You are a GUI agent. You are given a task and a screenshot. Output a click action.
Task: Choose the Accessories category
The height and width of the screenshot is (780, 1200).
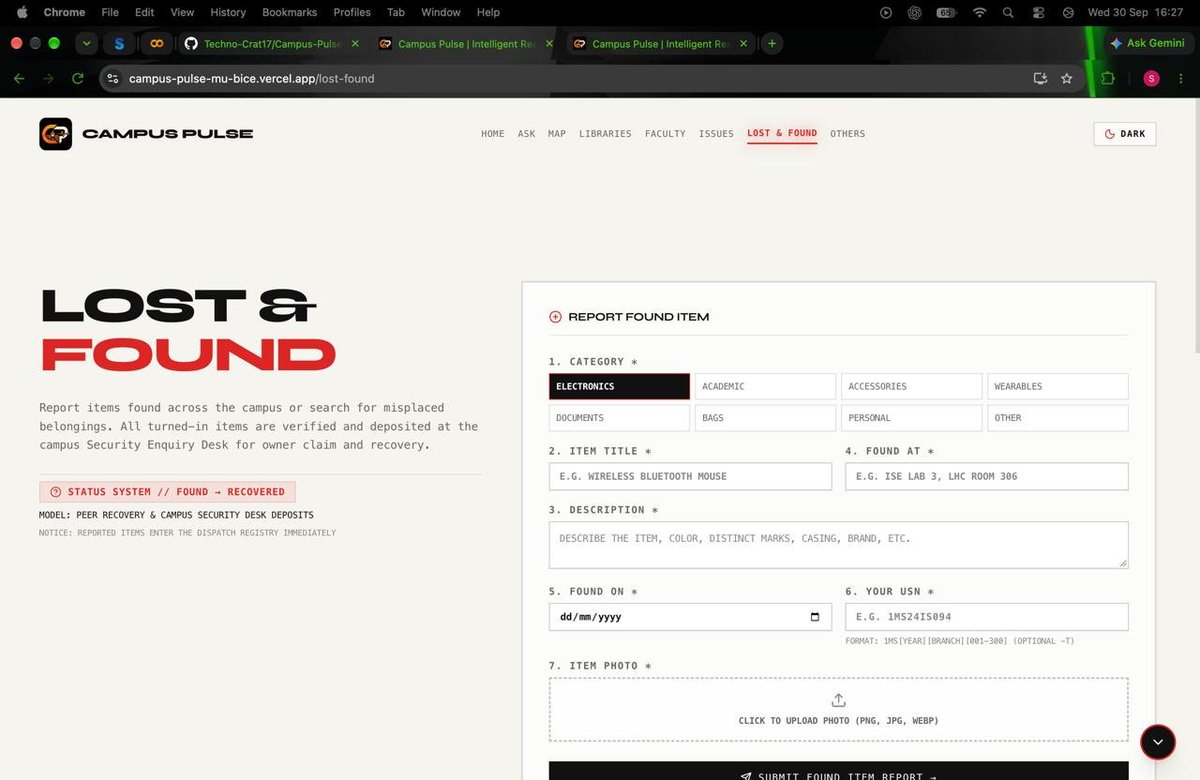tap(911, 386)
